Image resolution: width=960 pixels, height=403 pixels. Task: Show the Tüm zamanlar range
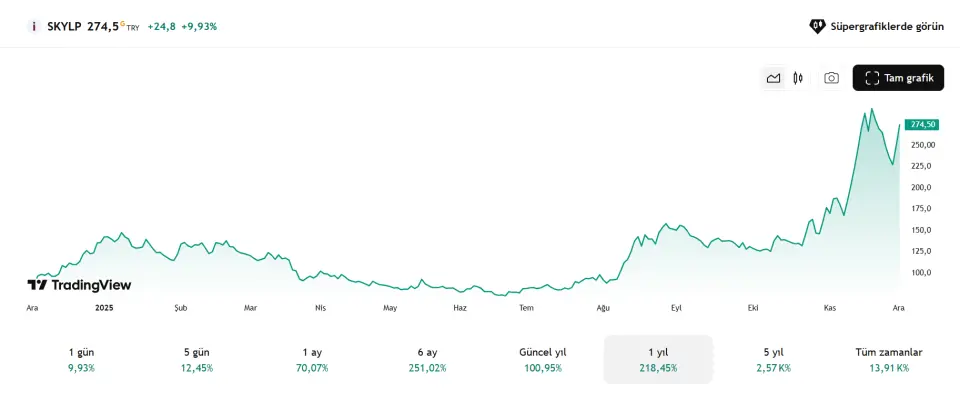[x=888, y=359]
